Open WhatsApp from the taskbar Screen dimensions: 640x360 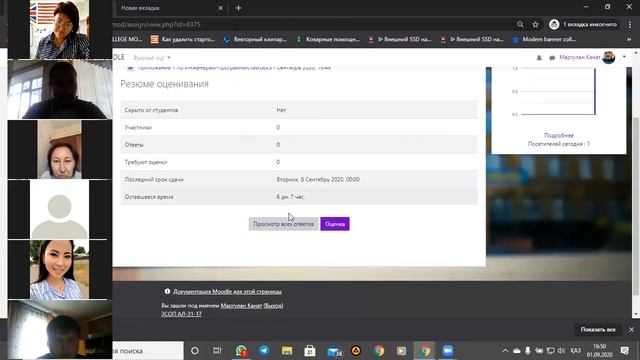click(x=241, y=351)
